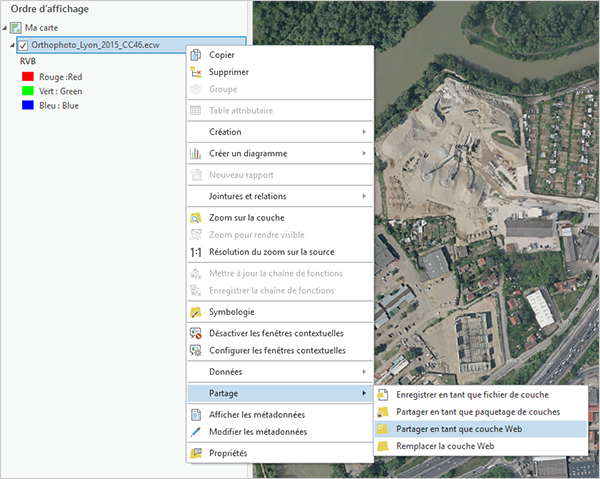
Task: Click the Groupe layers icon
Action: click(x=196, y=89)
